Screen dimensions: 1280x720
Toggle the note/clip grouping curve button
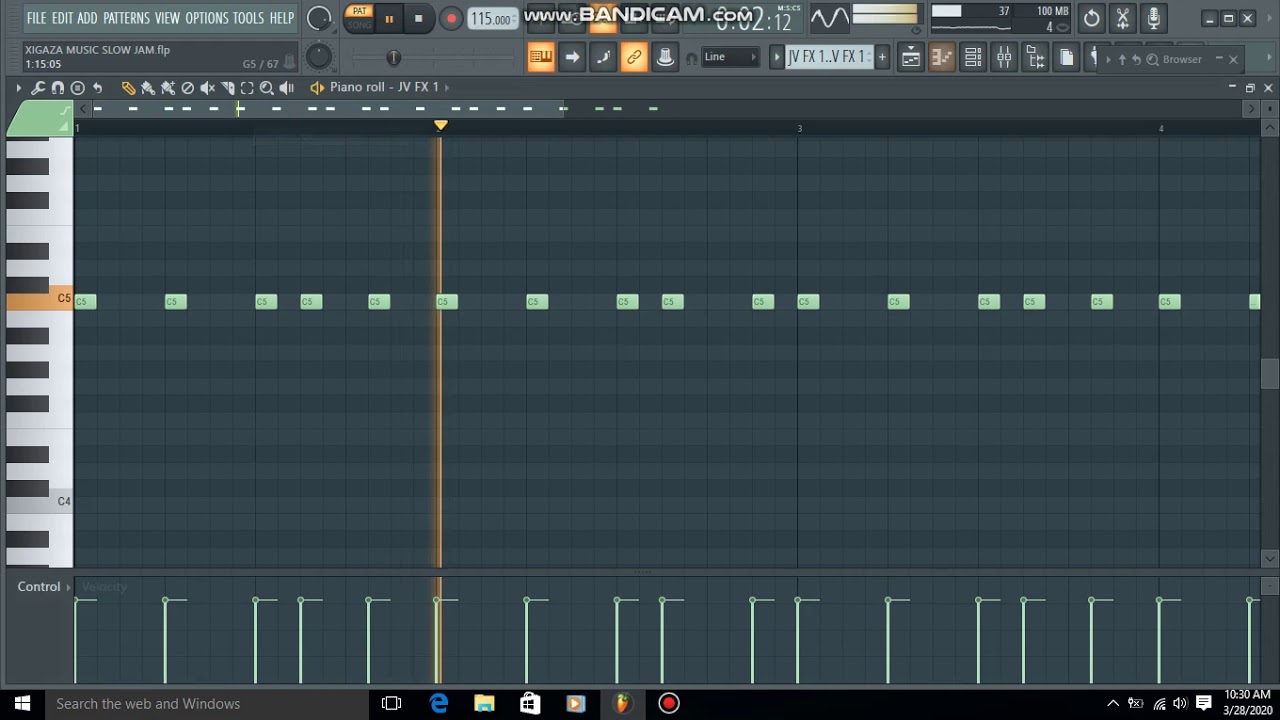click(x=603, y=57)
